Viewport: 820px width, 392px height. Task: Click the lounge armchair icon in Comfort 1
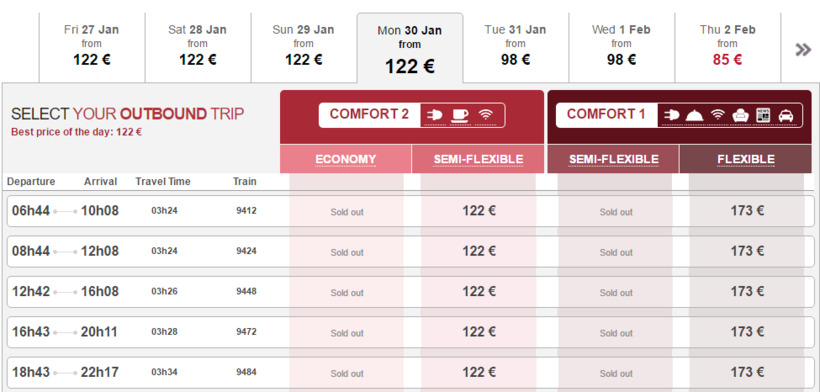pyautogui.click(x=741, y=116)
